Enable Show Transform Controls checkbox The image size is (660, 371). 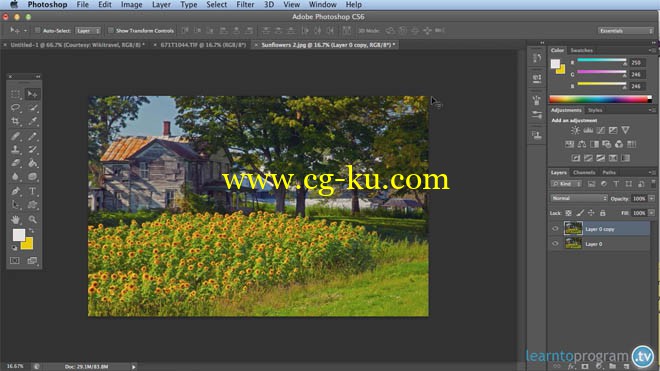tap(111, 30)
